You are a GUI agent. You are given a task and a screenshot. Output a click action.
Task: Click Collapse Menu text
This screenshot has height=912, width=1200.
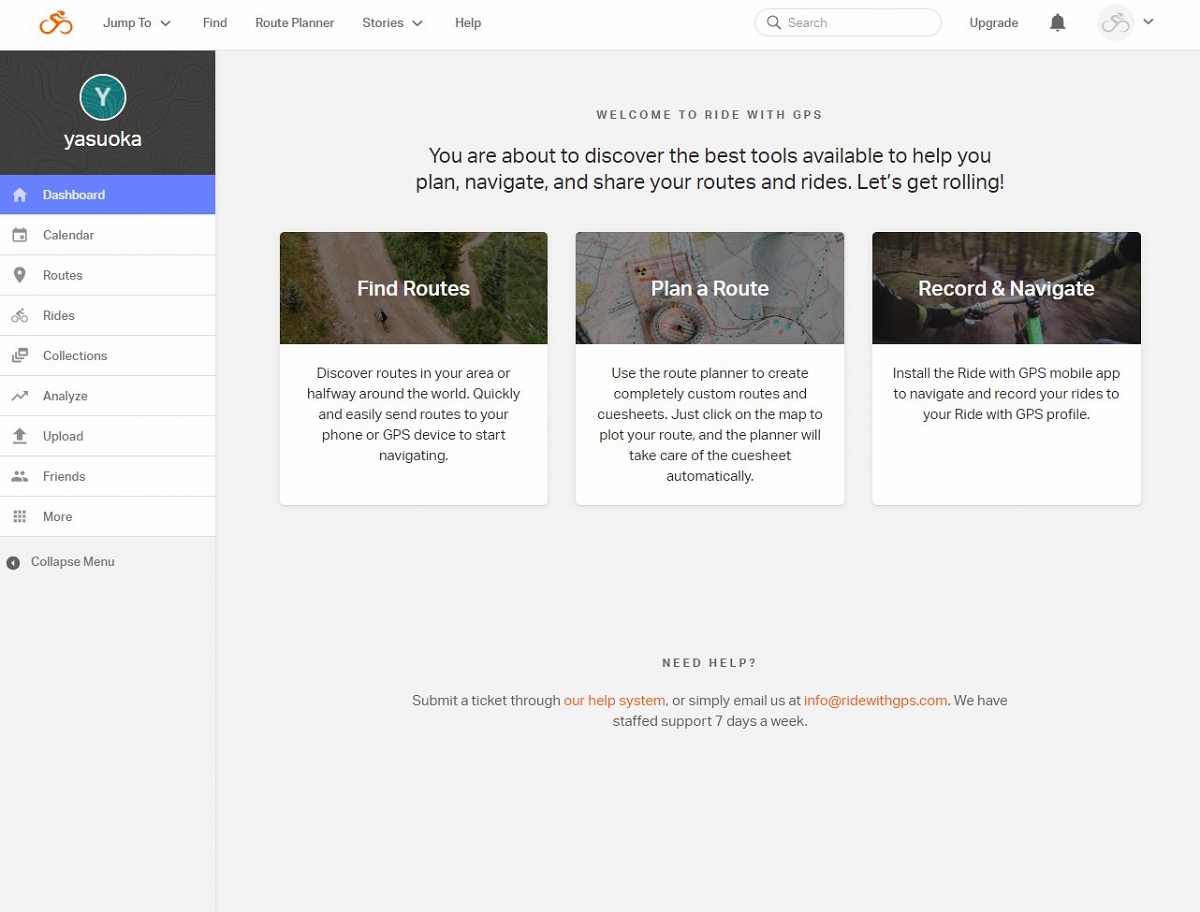73,562
